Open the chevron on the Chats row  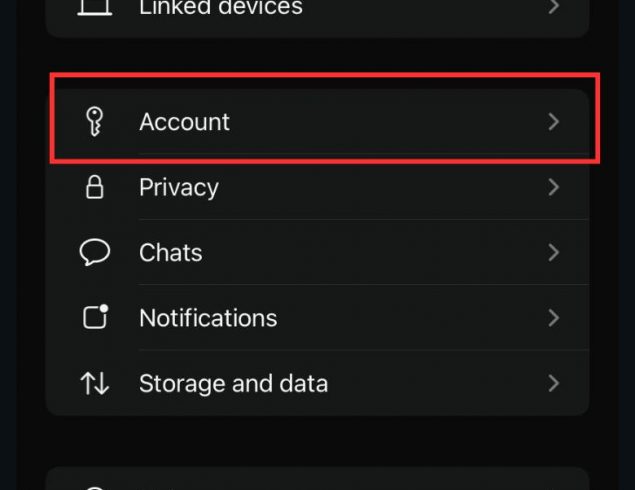coord(554,252)
